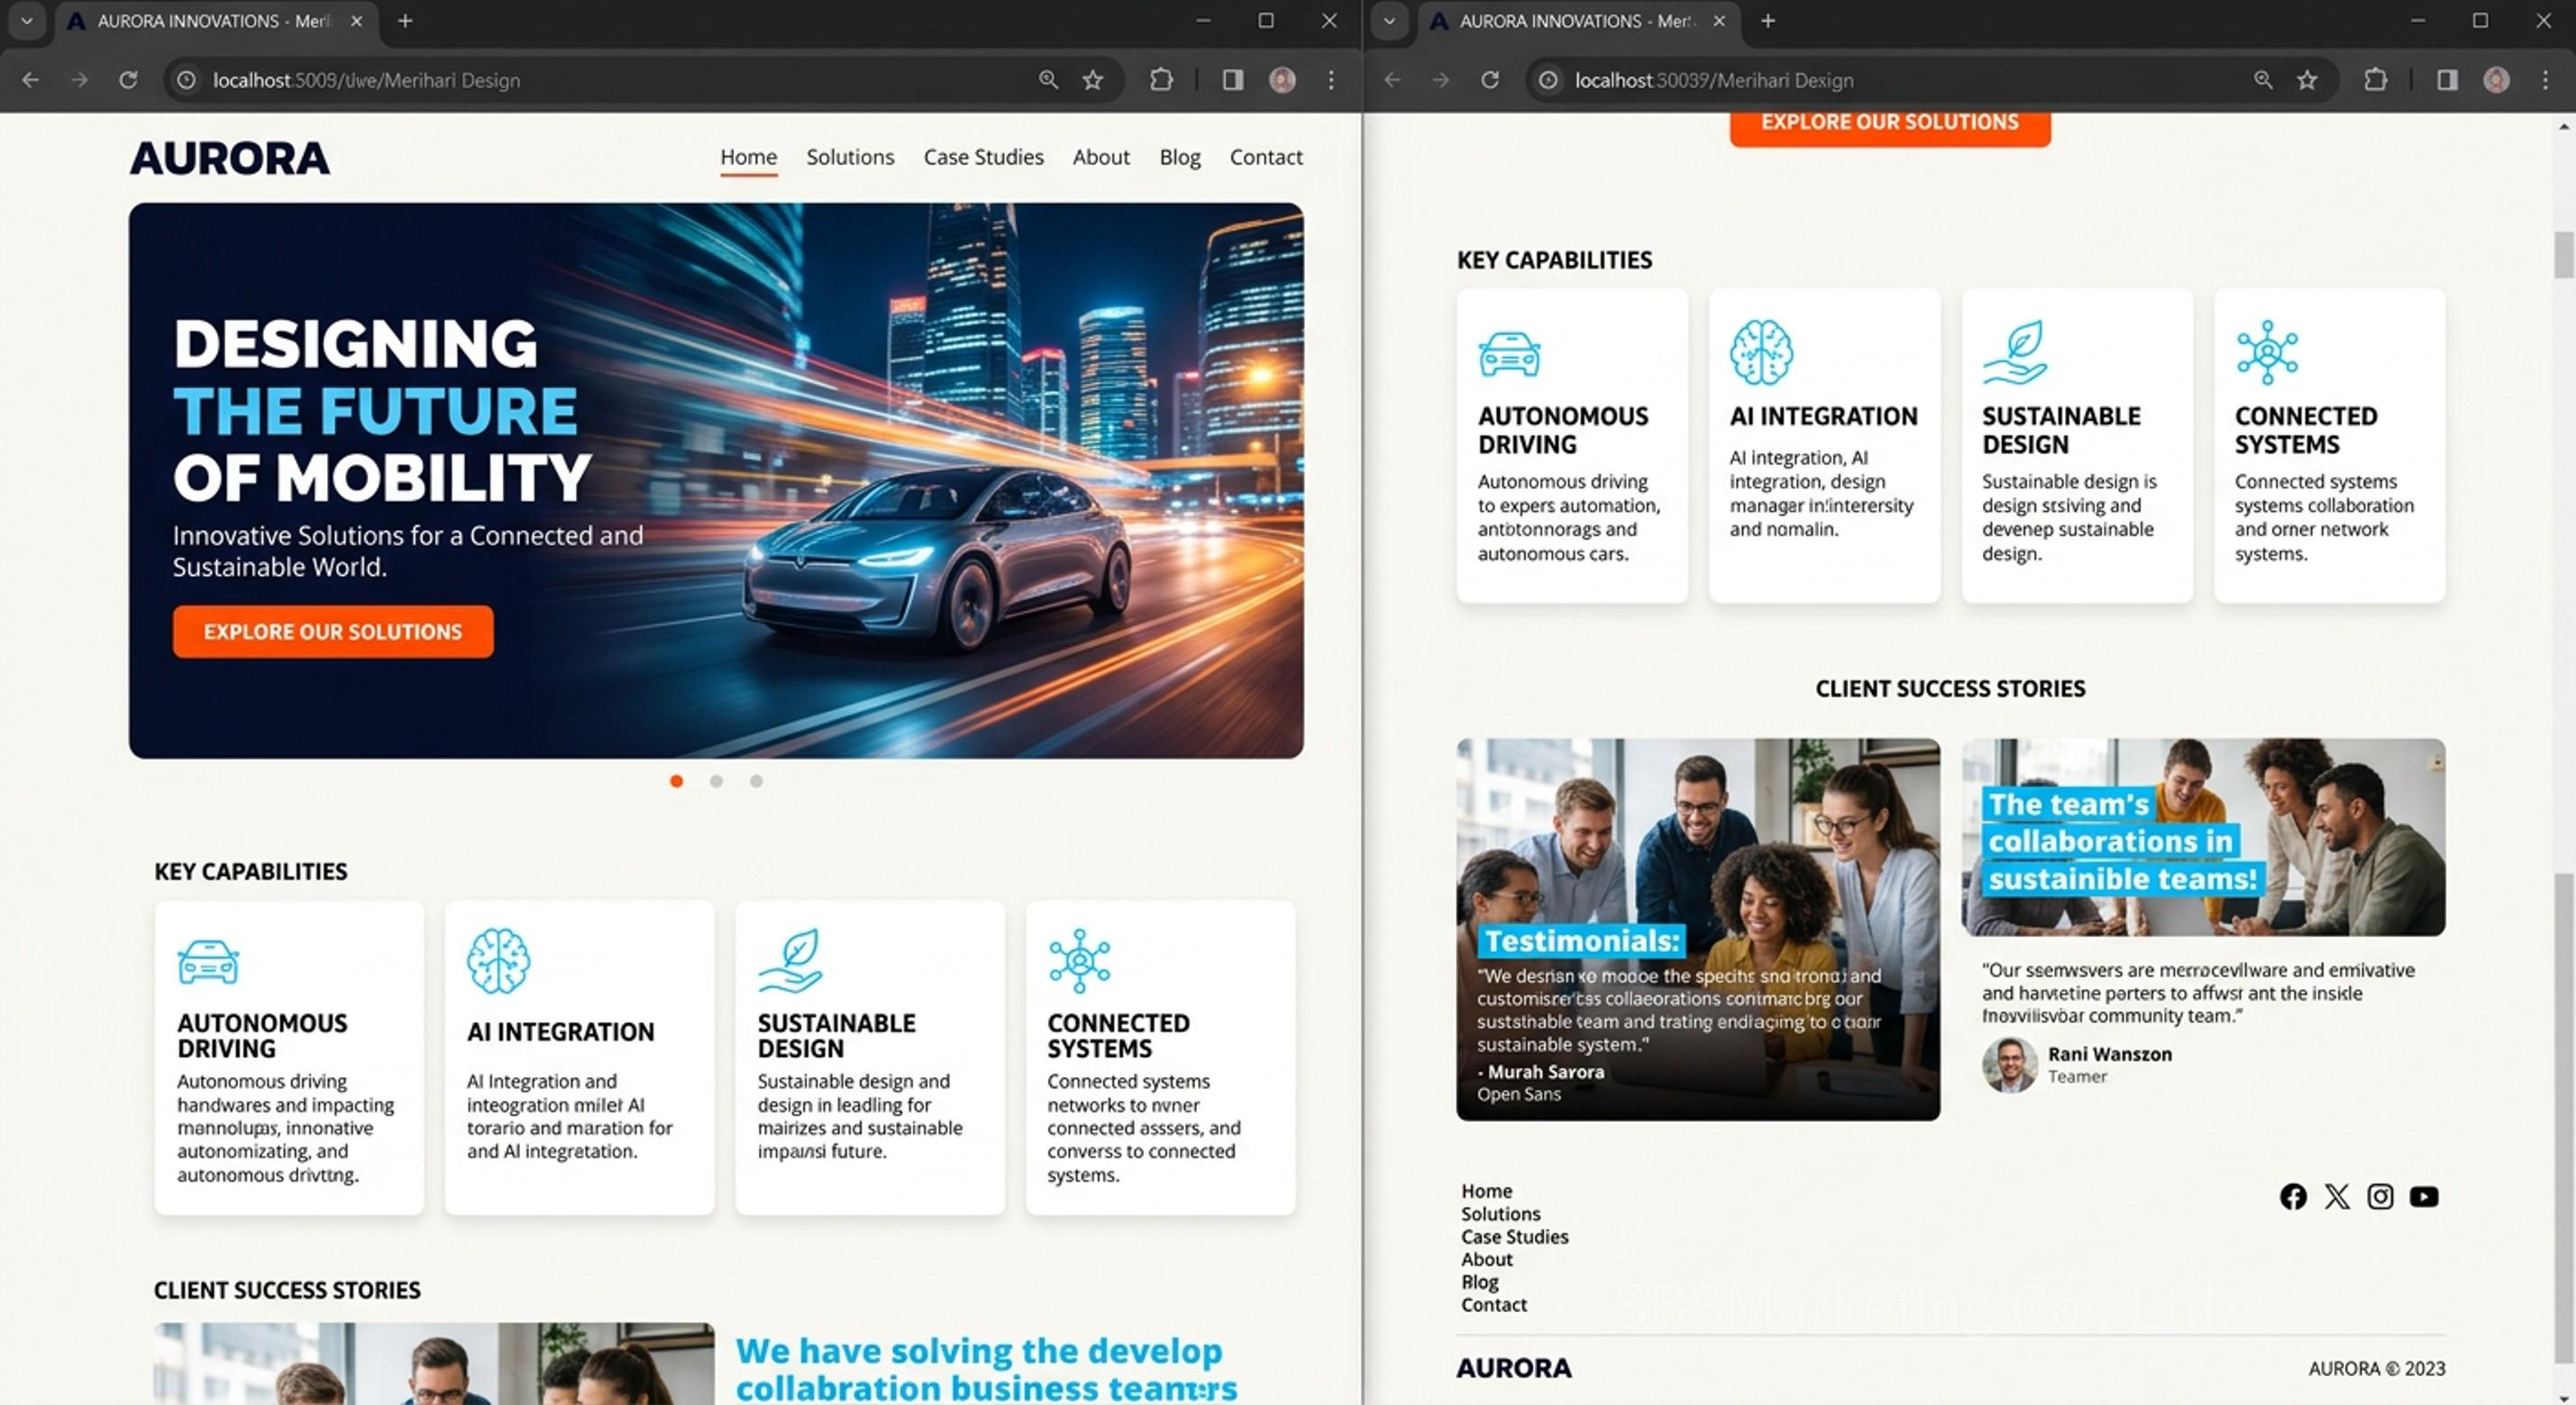Open Chrome three-dot menu in left window
The height and width of the screenshot is (1405, 2576).
pyautogui.click(x=1331, y=80)
